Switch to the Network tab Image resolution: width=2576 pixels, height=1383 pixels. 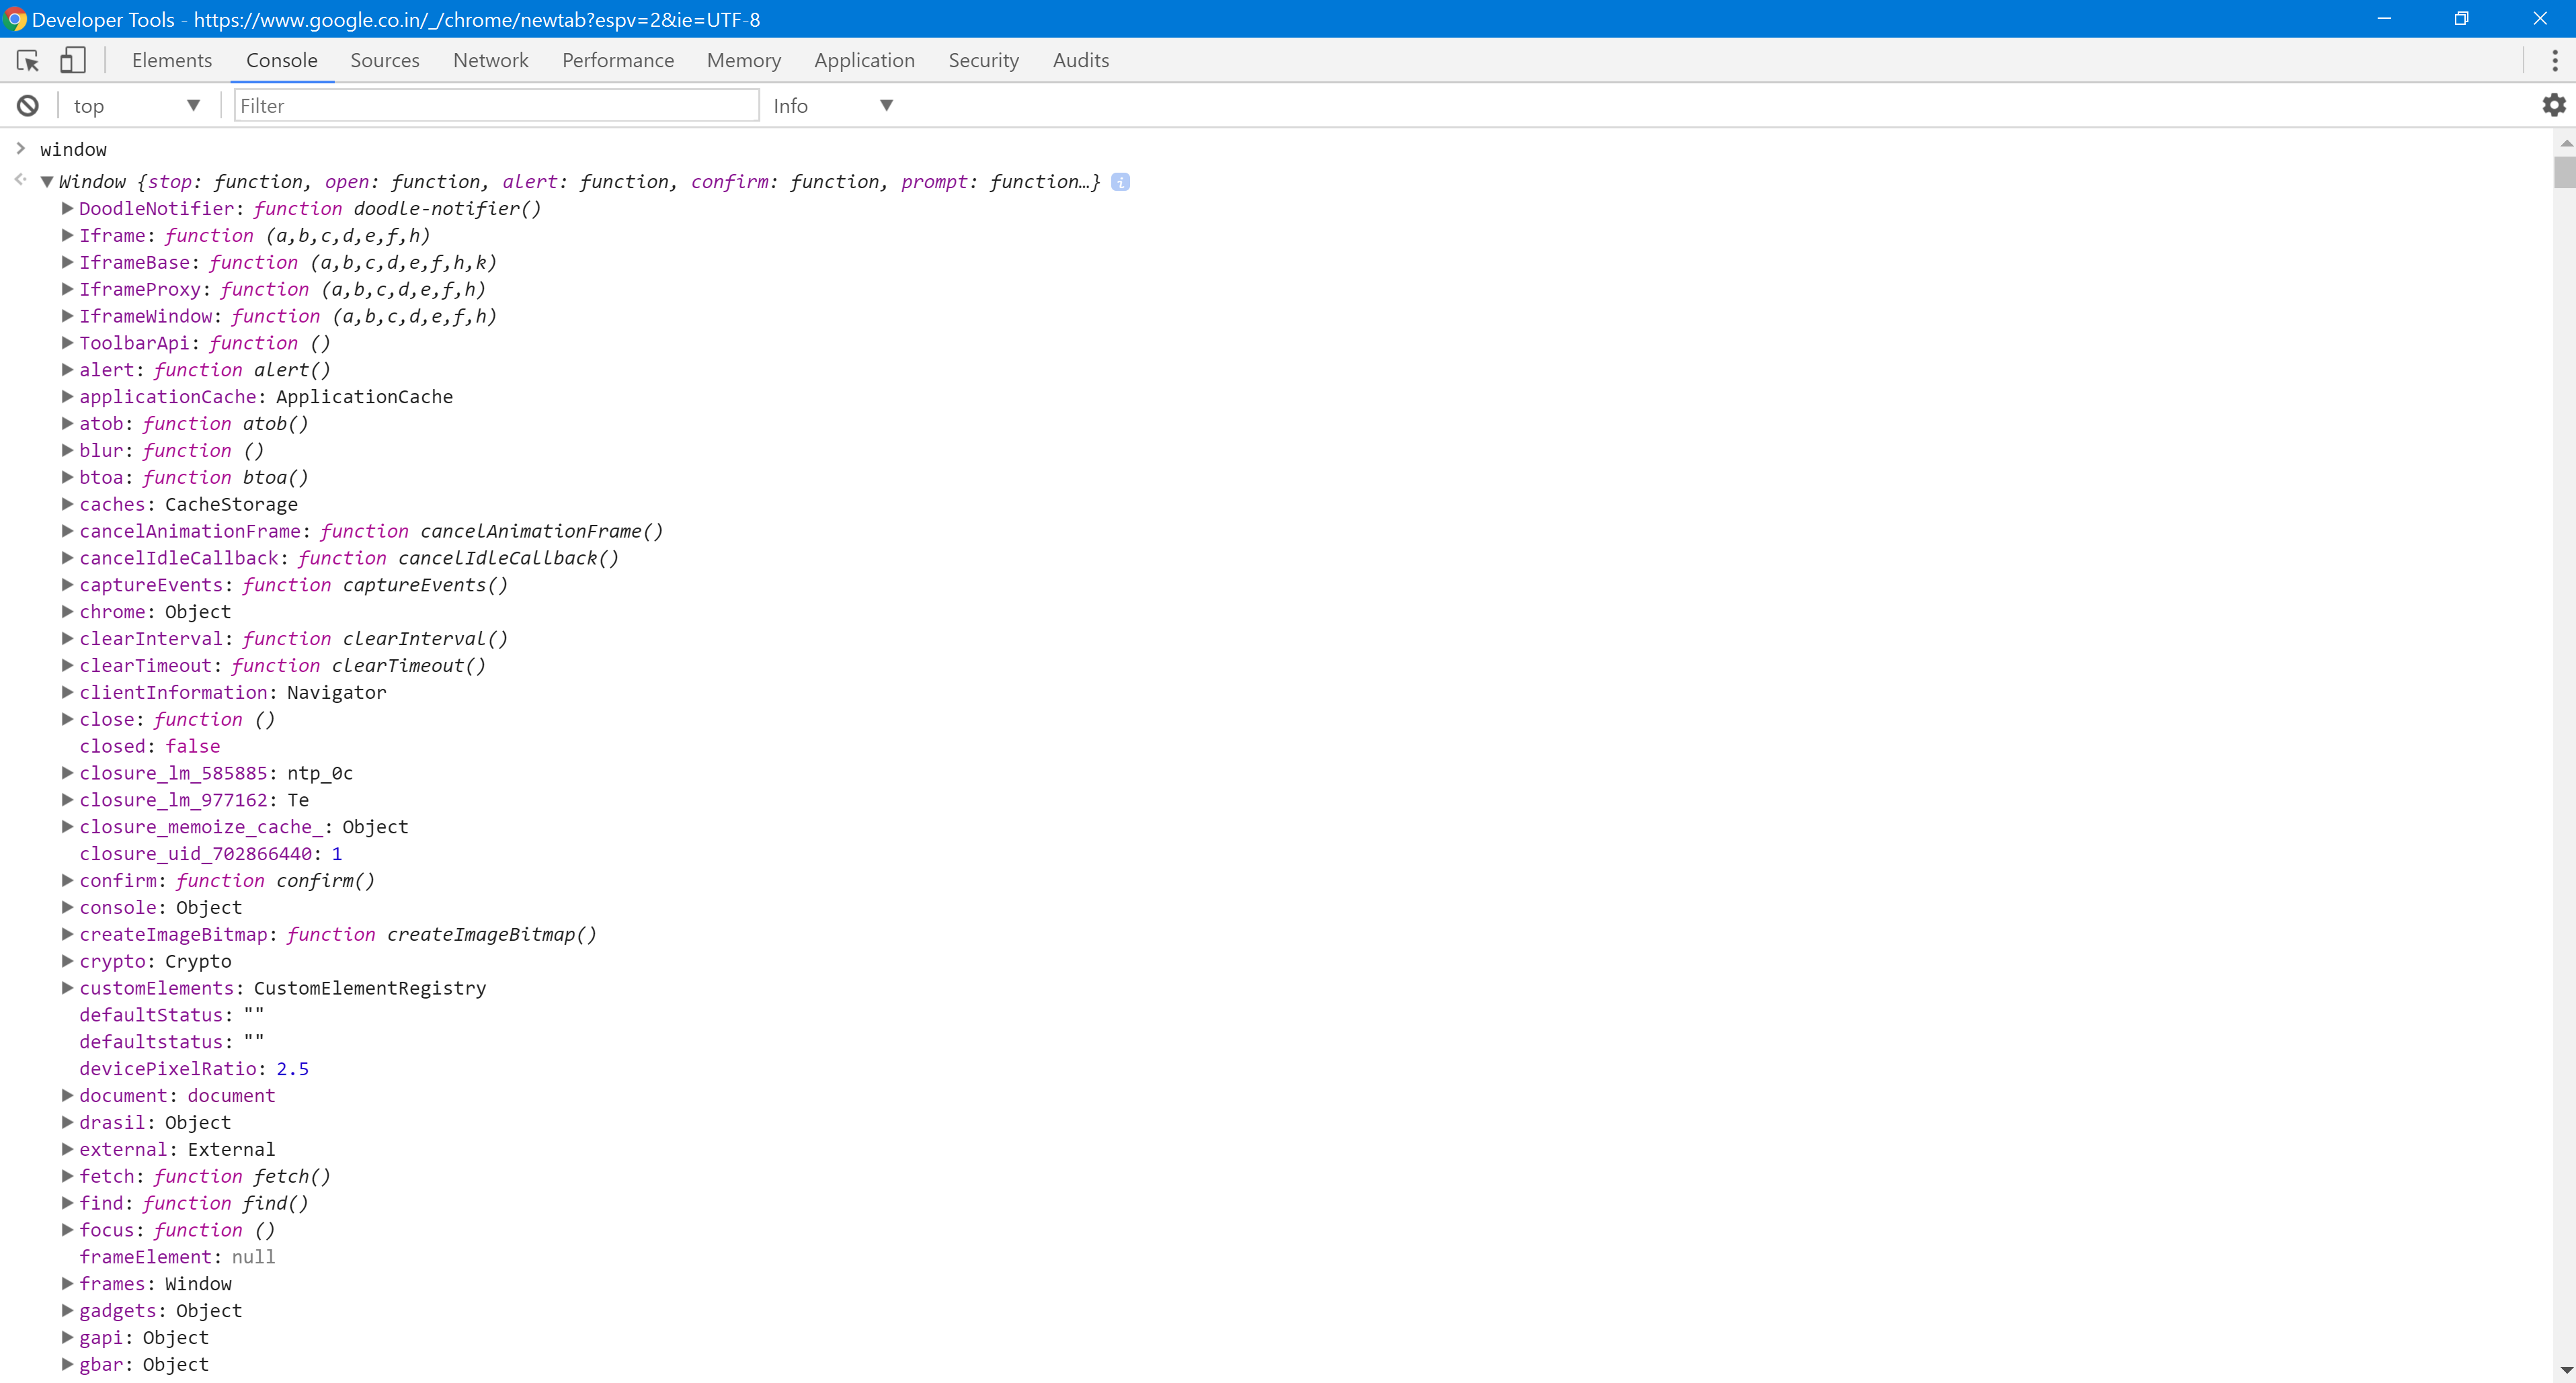490,61
